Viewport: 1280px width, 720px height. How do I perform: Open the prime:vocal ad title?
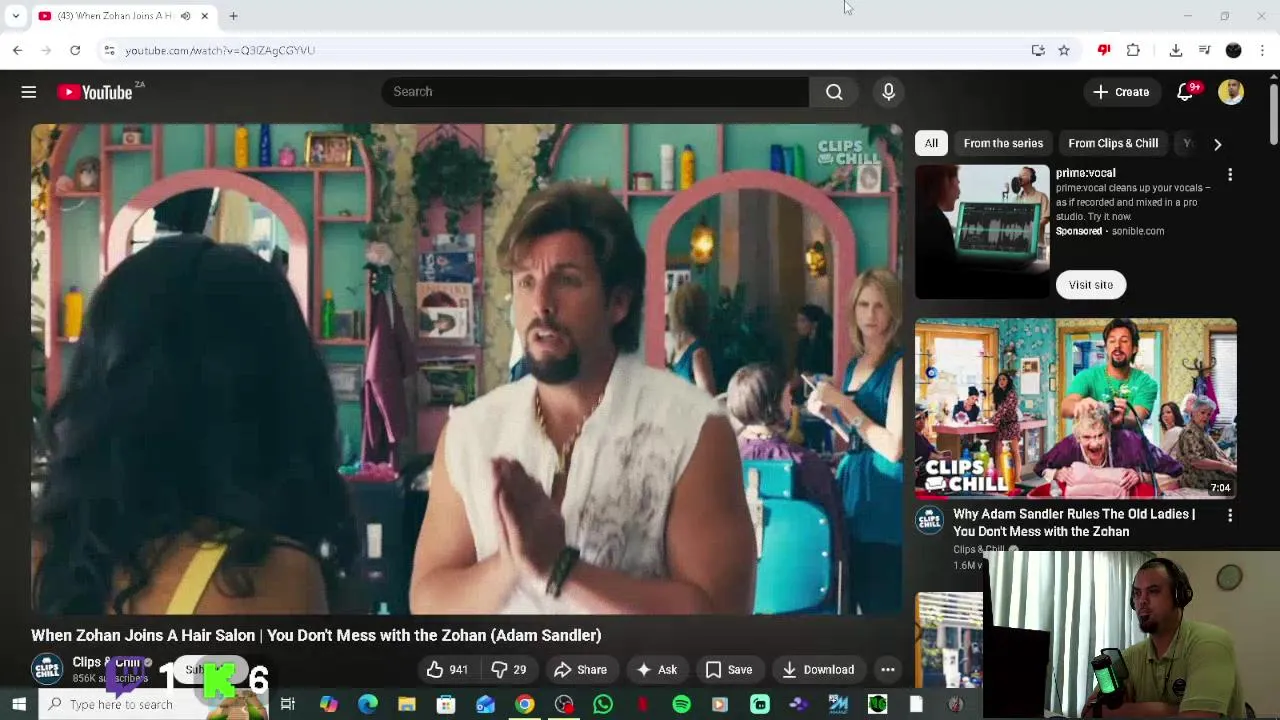click(x=1085, y=173)
